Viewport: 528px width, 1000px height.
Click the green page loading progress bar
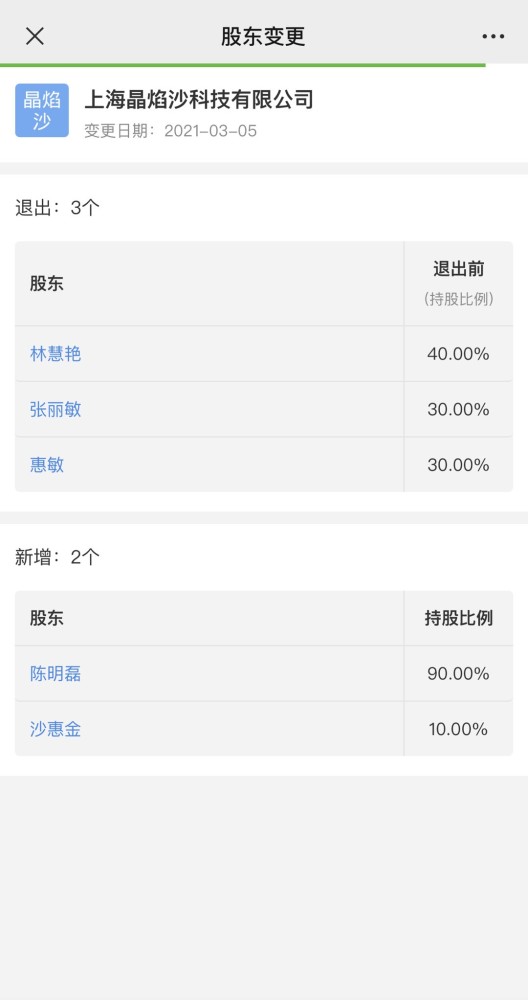tap(242, 65)
